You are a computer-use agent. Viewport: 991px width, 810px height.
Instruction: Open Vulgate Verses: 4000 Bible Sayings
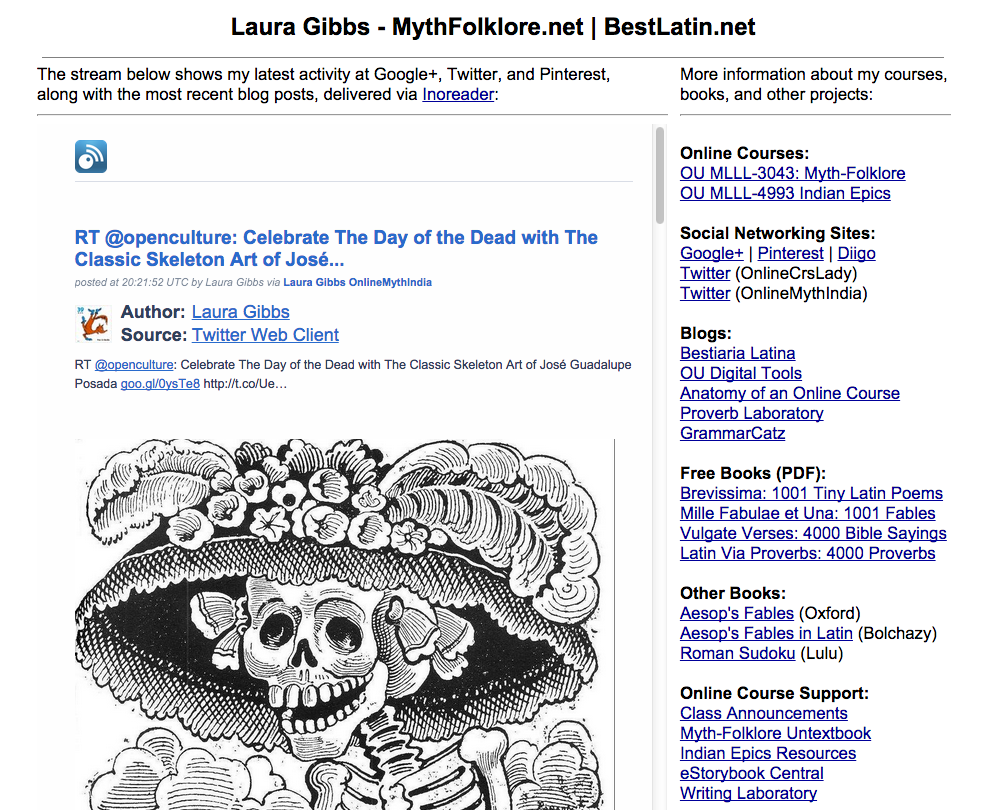(813, 533)
